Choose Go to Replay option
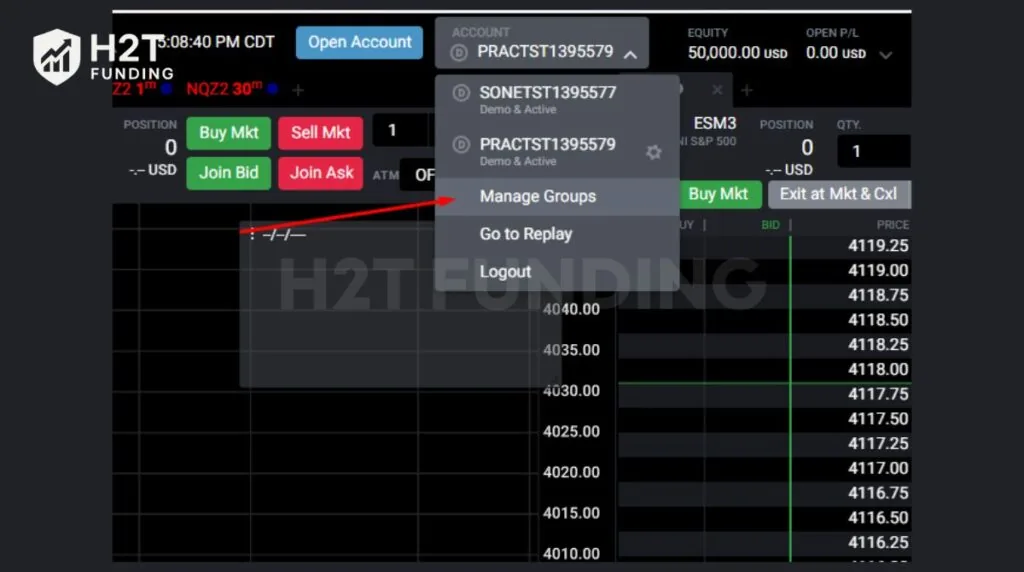This screenshot has height=572, width=1024. click(x=556, y=234)
